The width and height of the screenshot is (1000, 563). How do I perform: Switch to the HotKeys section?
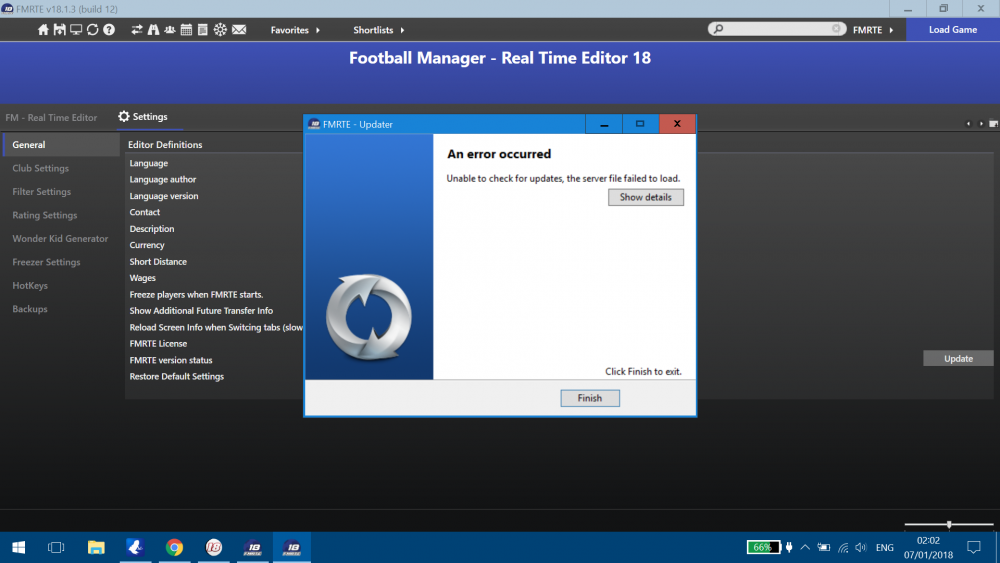click(x=30, y=286)
